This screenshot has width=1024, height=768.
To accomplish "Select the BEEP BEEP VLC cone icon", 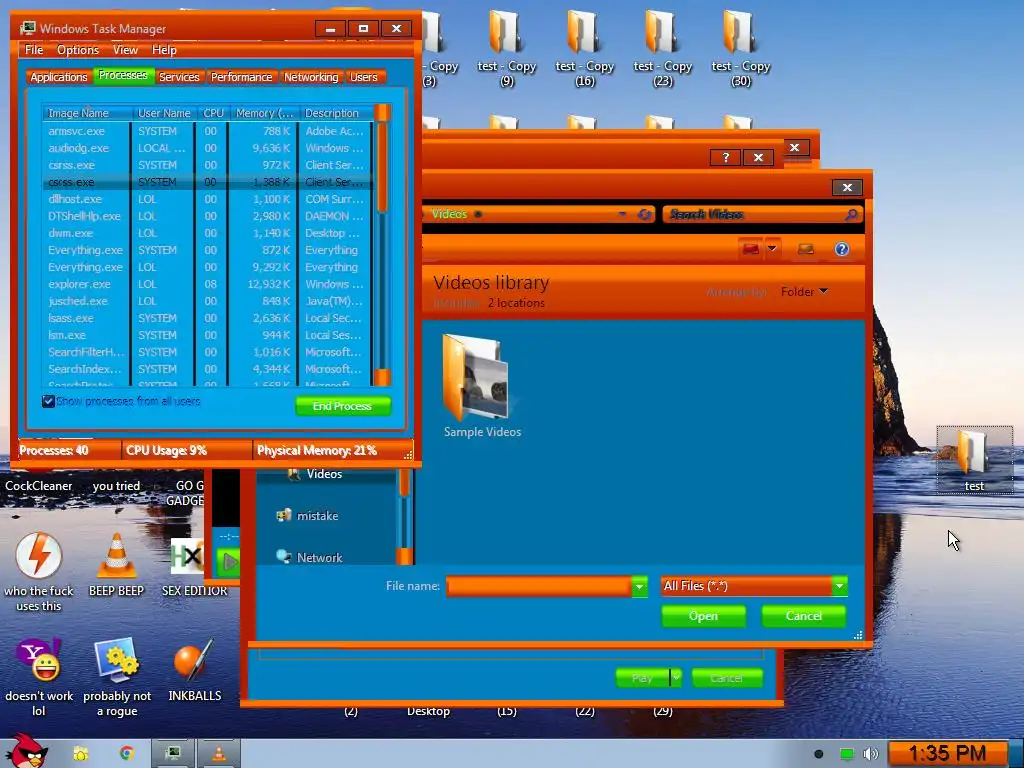I will [116, 564].
